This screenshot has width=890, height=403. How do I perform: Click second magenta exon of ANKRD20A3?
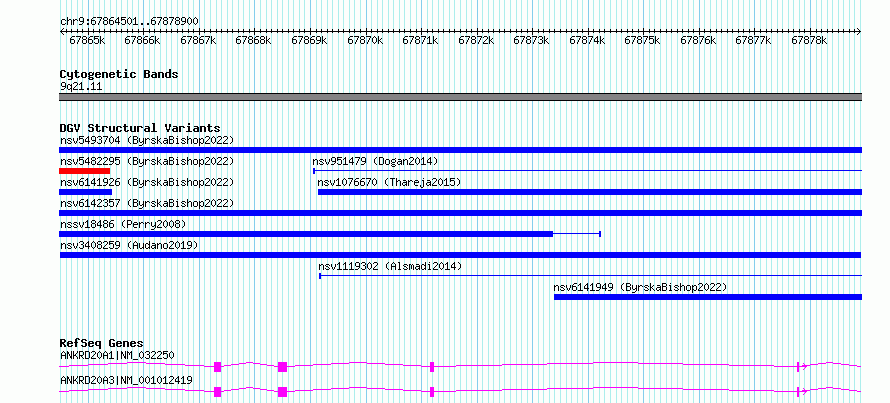click(282, 392)
